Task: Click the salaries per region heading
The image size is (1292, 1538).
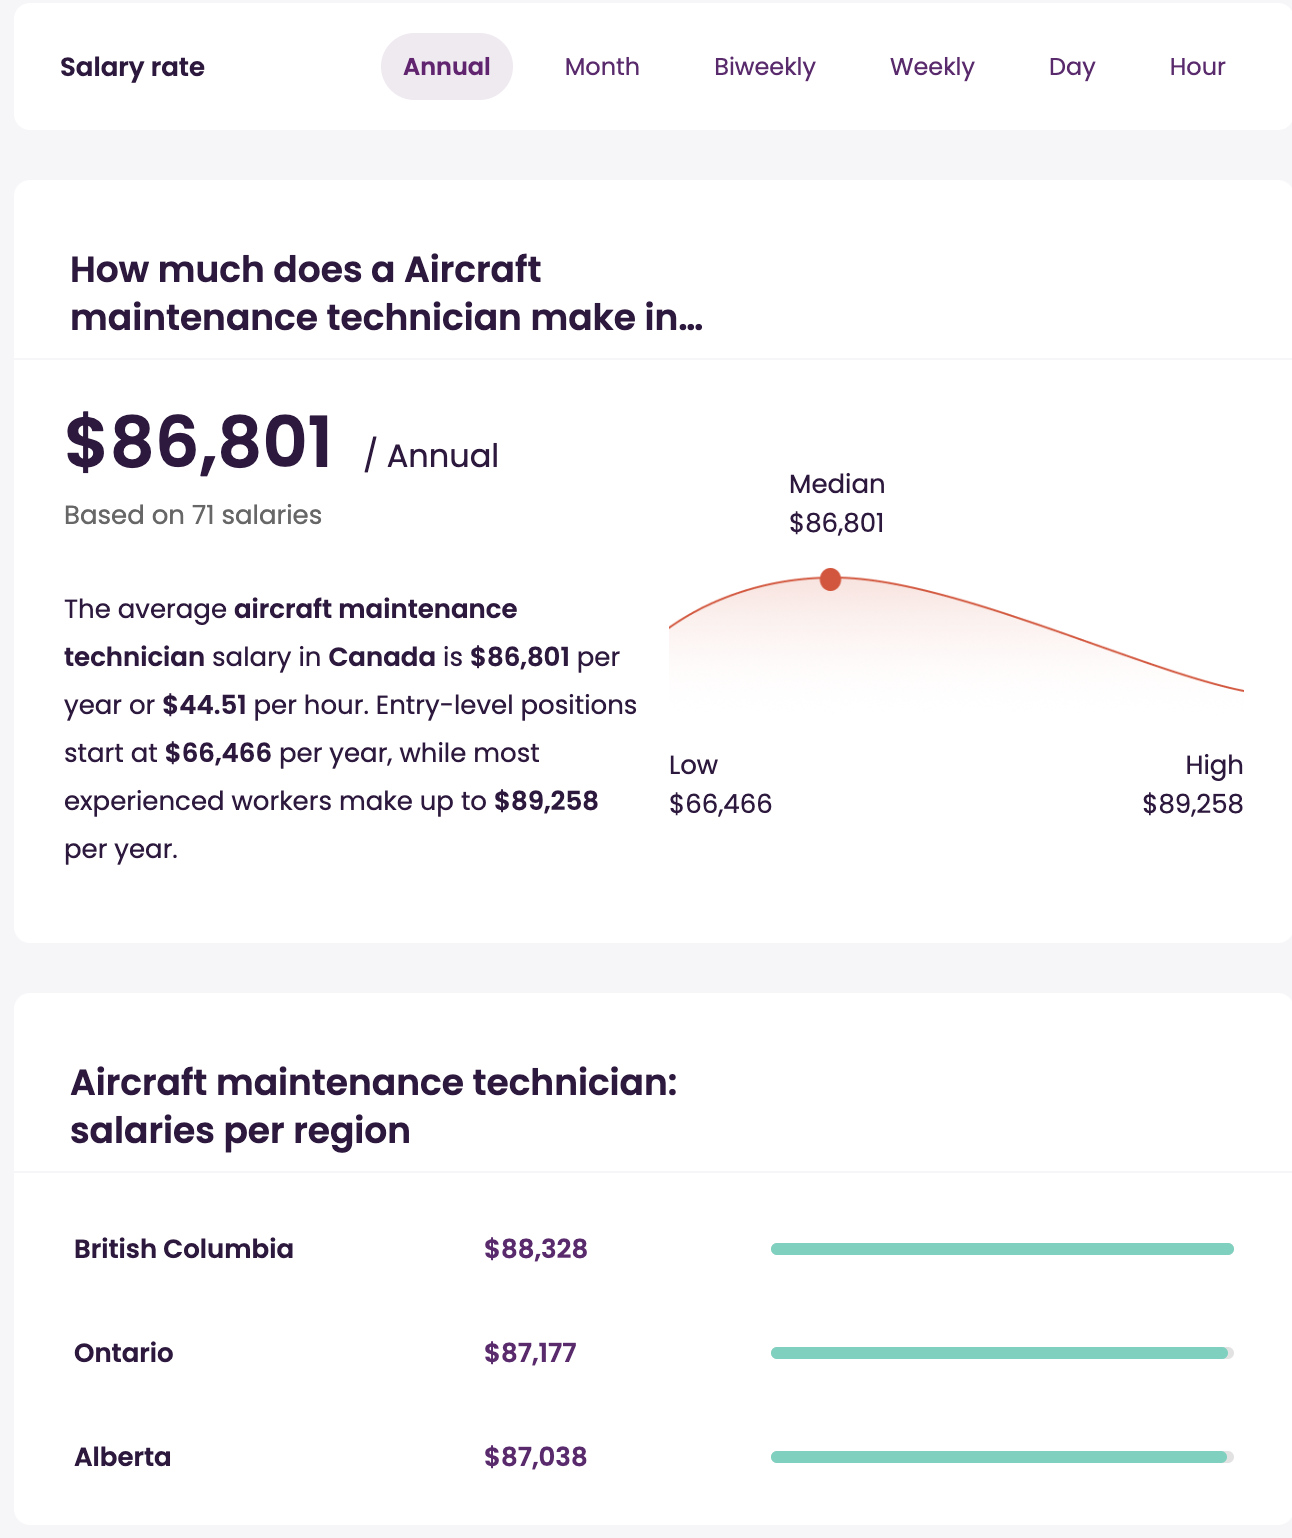Action: [x=374, y=1106]
